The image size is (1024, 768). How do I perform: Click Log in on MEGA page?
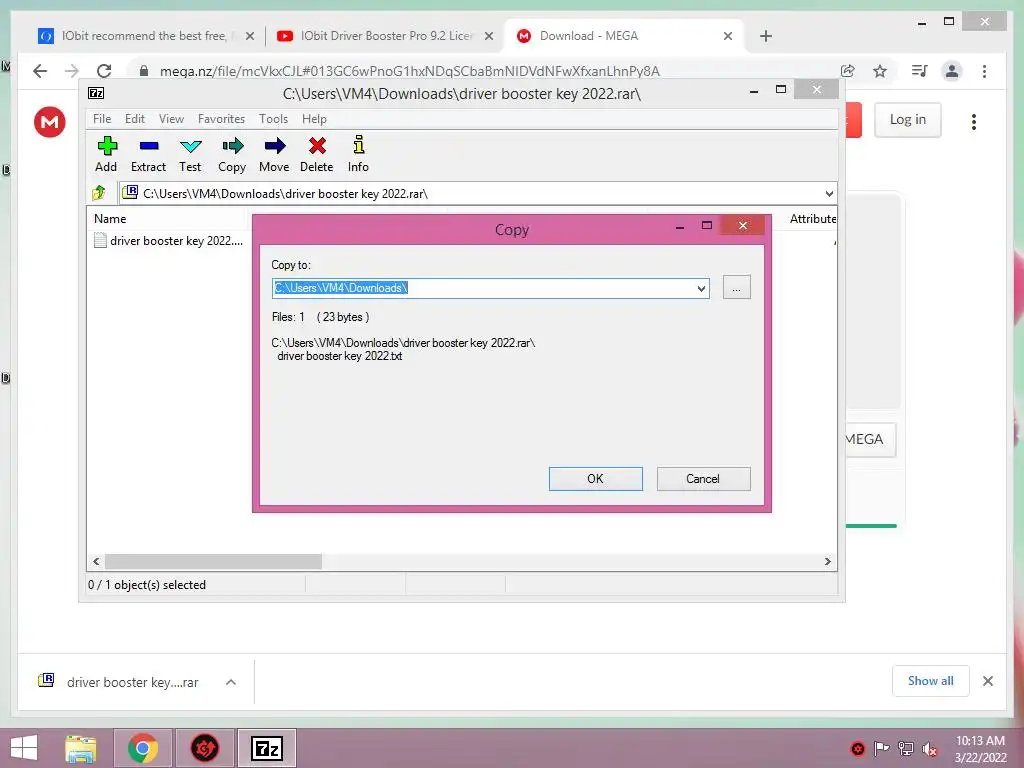(908, 120)
